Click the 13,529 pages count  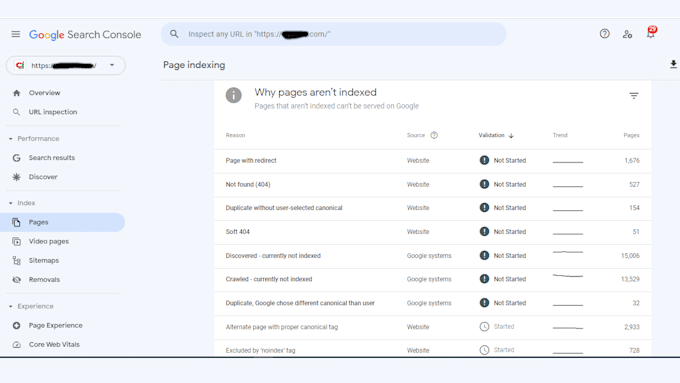click(x=630, y=279)
